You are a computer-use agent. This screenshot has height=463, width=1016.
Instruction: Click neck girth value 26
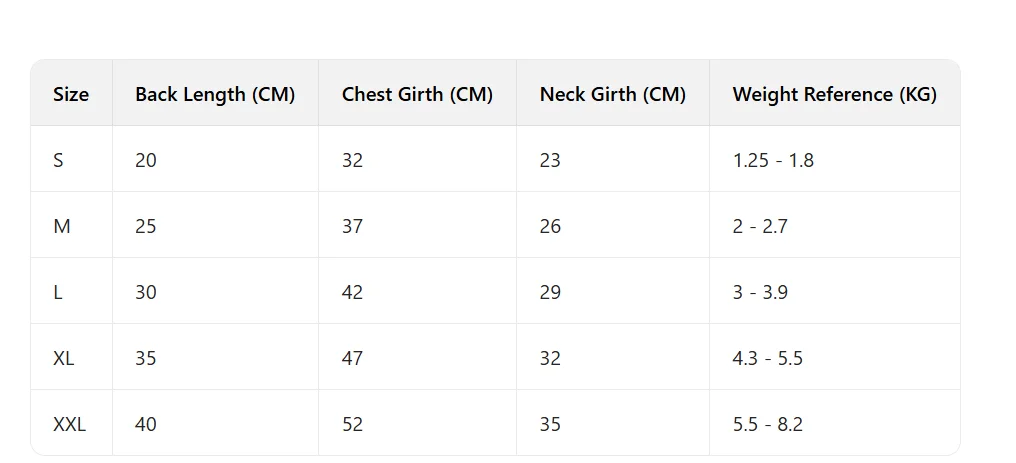[x=550, y=226]
